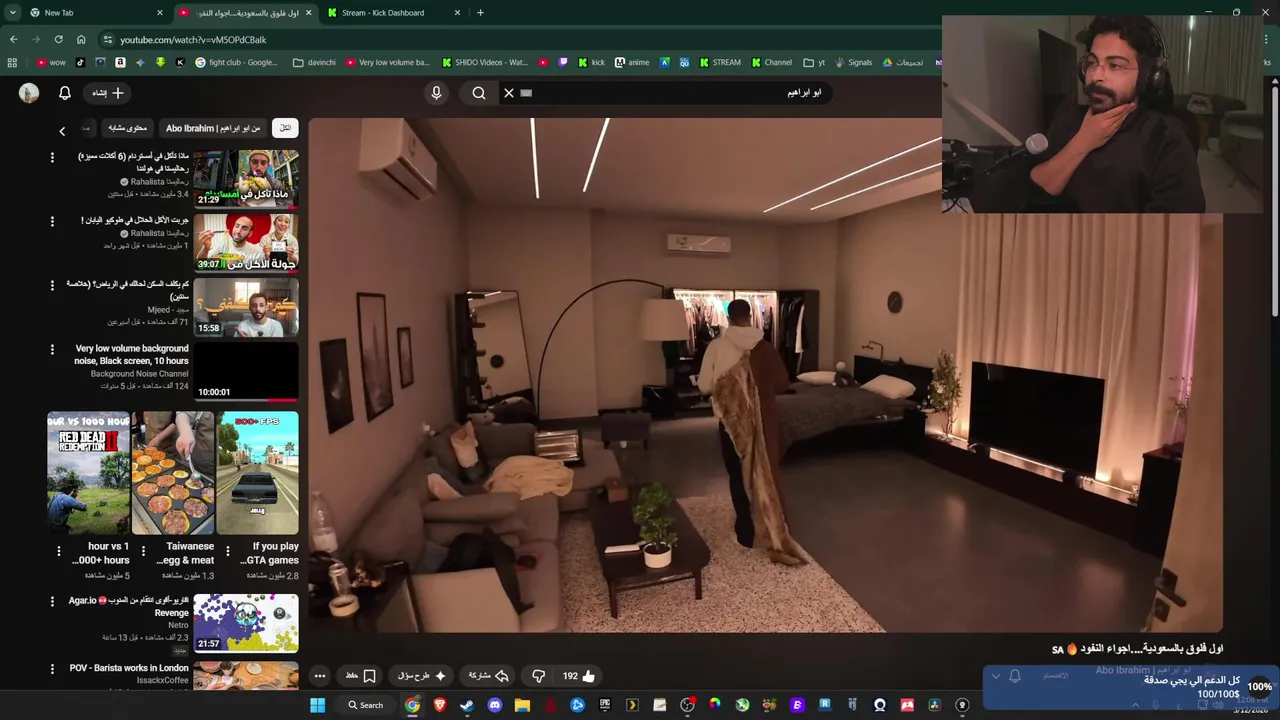This screenshot has height=720, width=1280.
Task: Open the STREAM Kick bookmark
Action: (720, 62)
